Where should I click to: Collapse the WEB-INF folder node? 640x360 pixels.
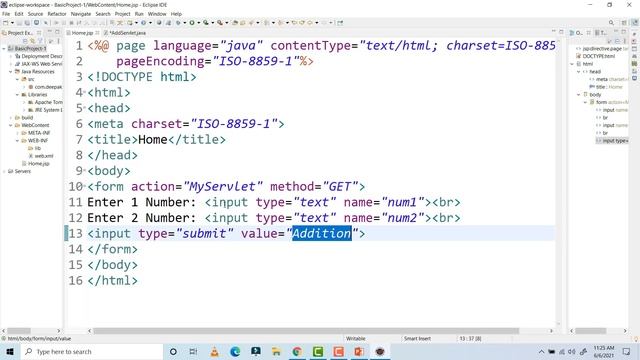coord(18,141)
